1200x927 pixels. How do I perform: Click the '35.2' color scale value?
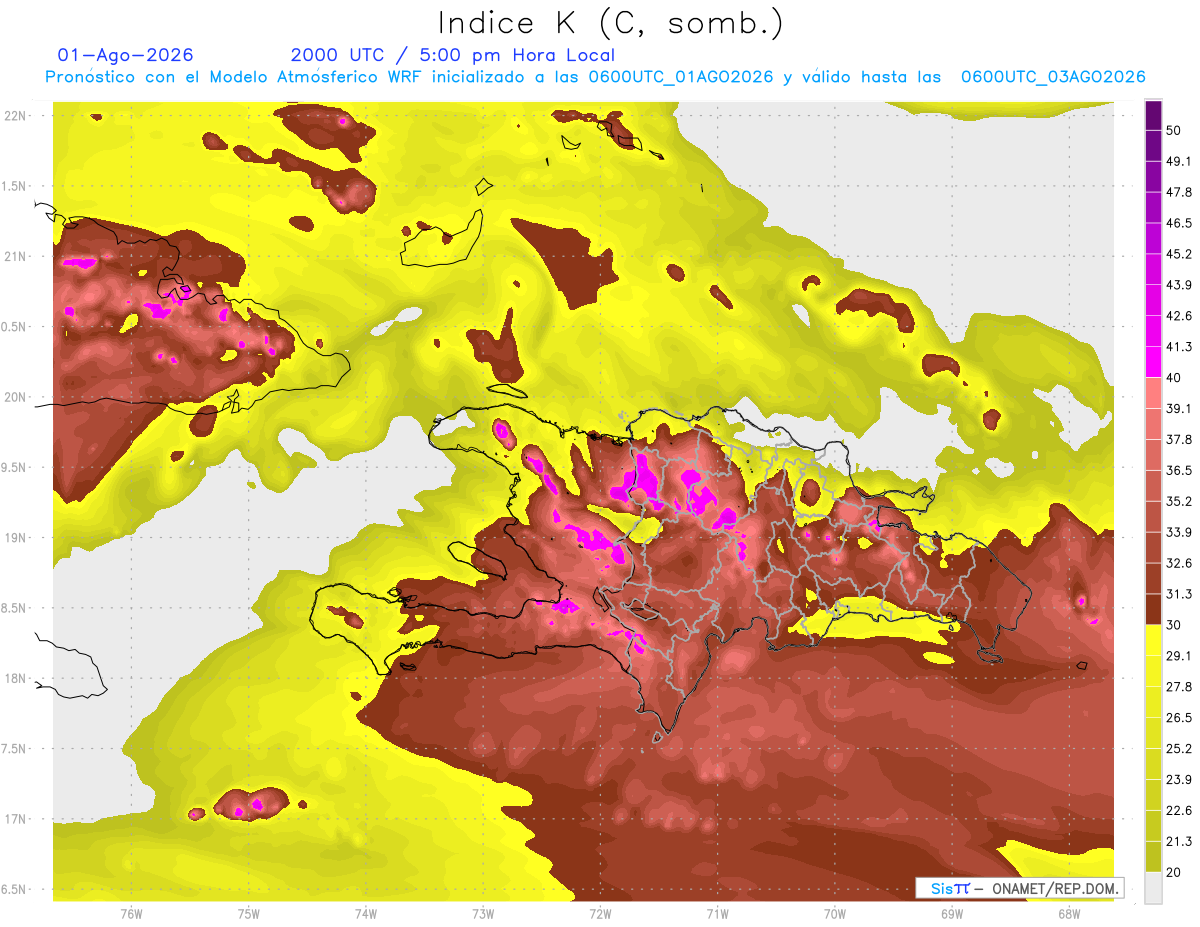click(x=1179, y=501)
